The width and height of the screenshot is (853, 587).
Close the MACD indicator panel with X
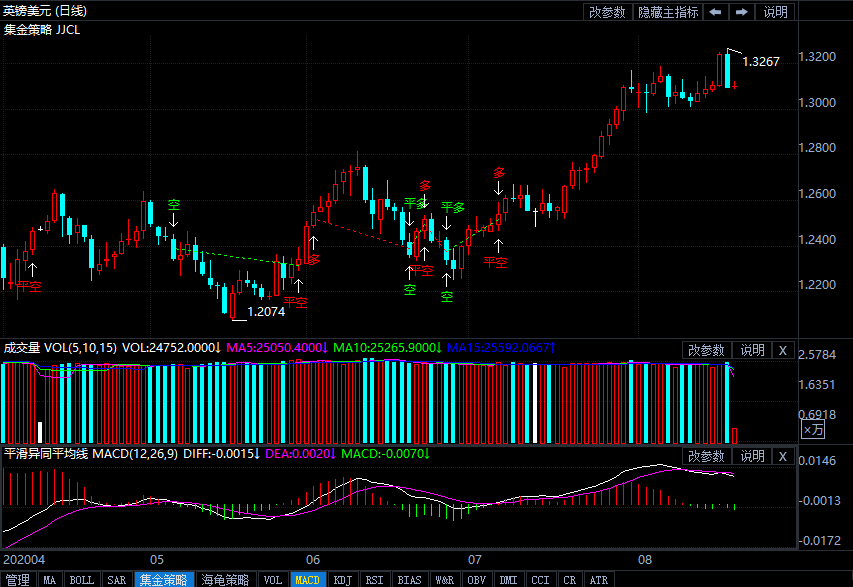(x=783, y=456)
